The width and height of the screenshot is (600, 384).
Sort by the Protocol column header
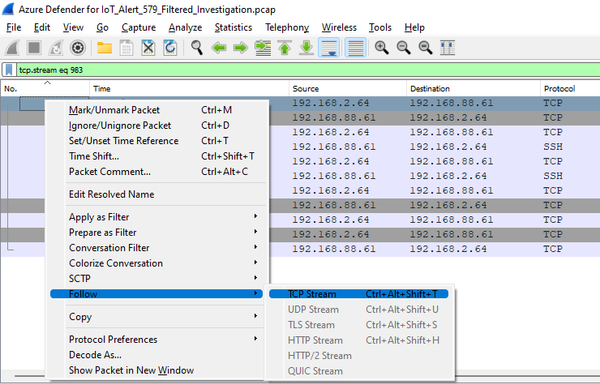click(570, 89)
